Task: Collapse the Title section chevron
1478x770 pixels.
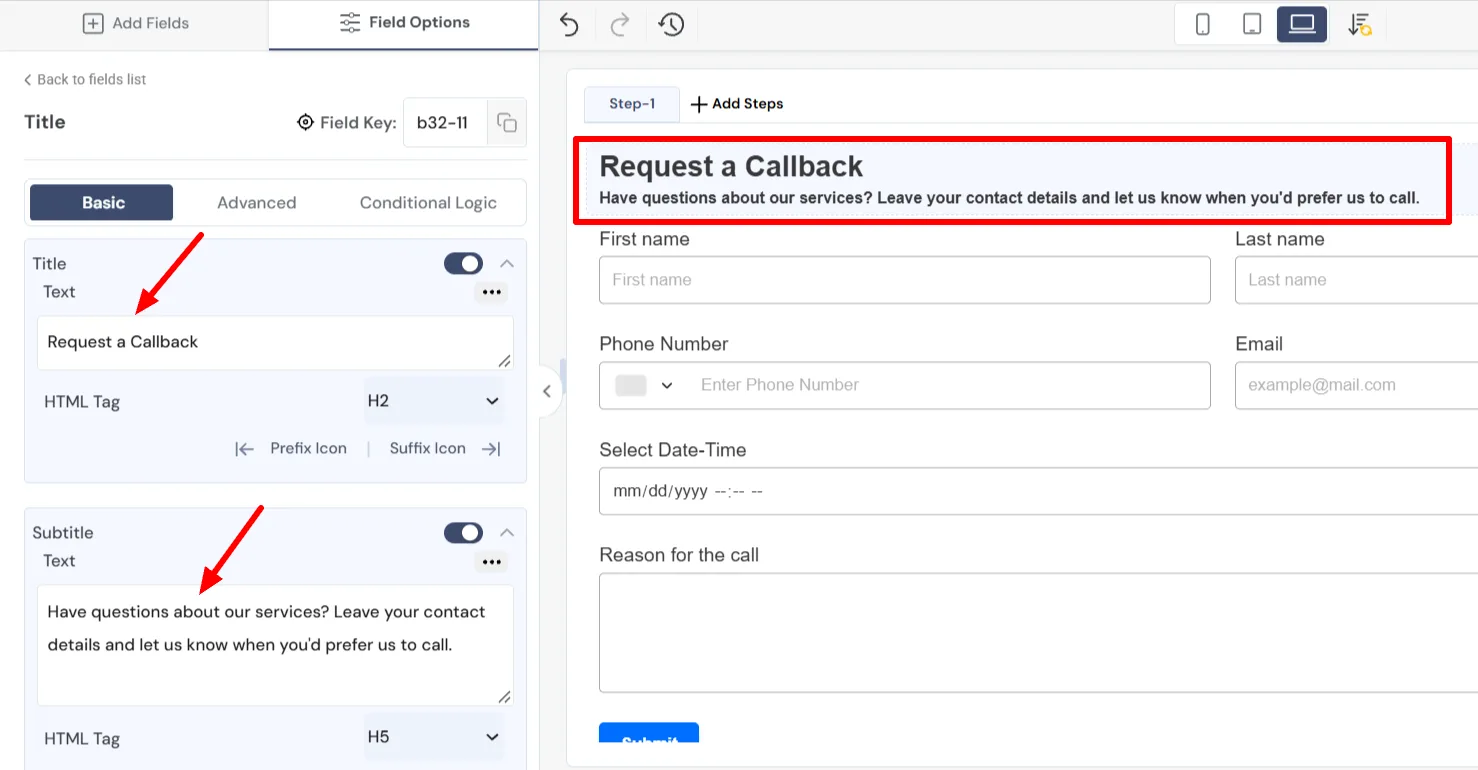Action: [x=507, y=264]
